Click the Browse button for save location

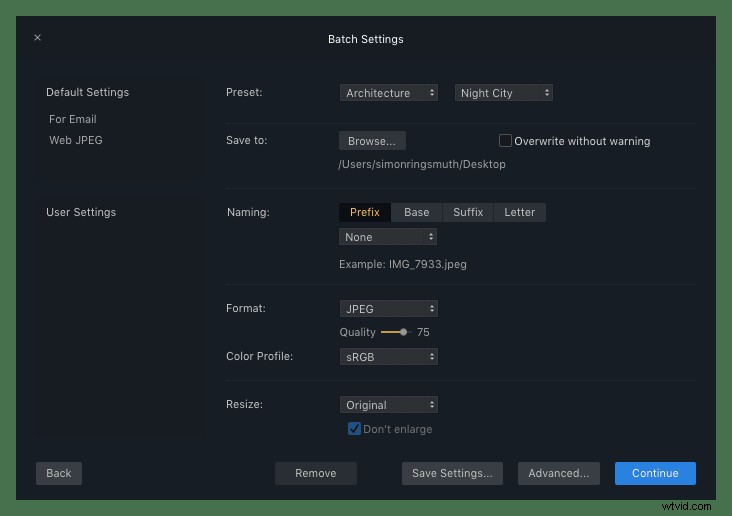(x=372, y=141)
